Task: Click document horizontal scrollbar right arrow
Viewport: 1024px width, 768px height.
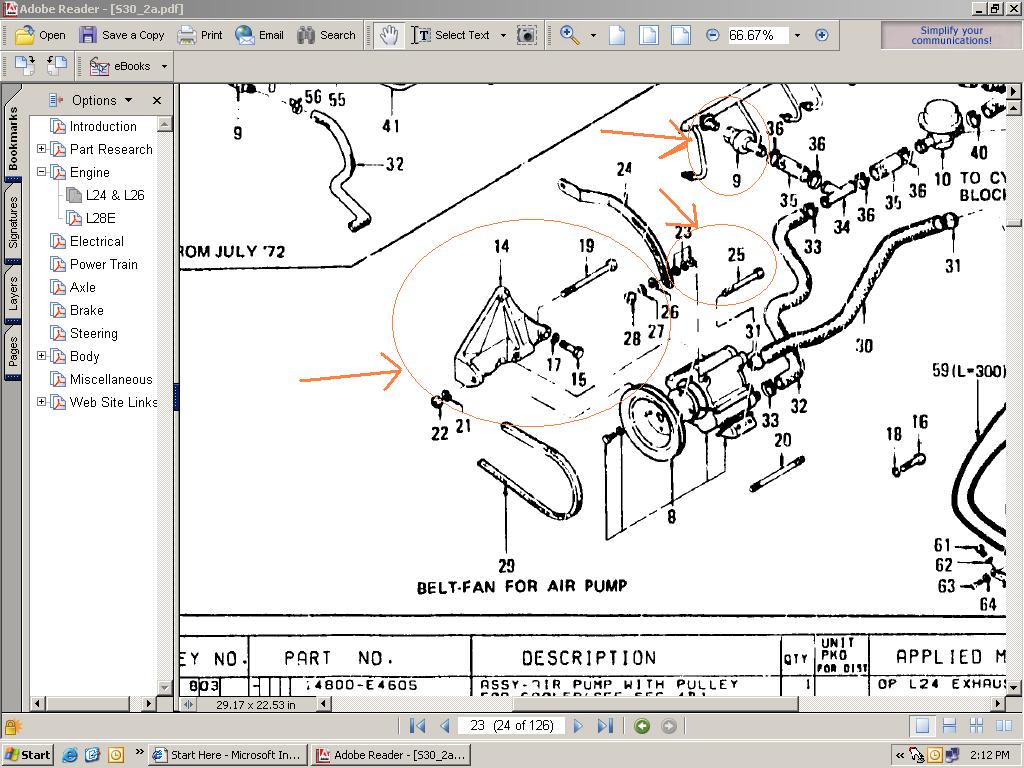Action: click(x=999, y=703)
